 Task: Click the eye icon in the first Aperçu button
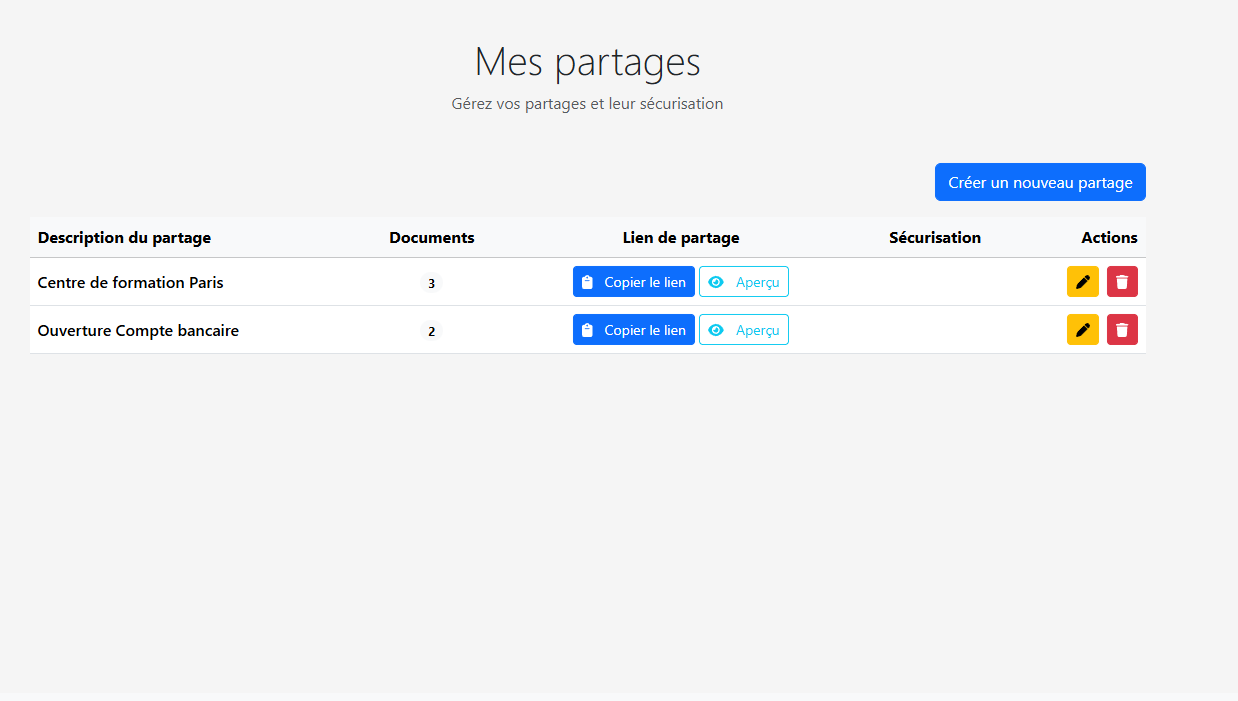point(714,281)
